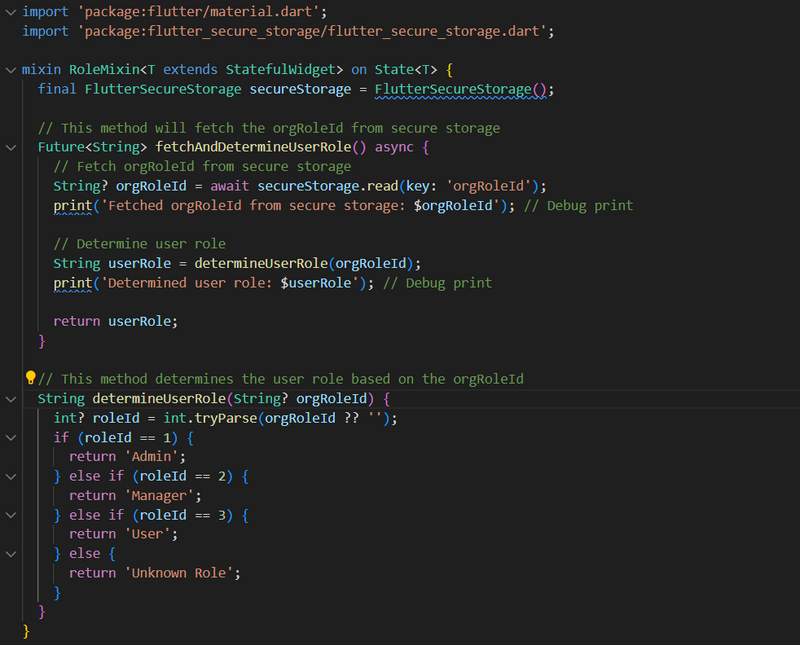Click the lightbulb quick-fix icon
The width and height of the screenshot is (800, 645).
30,379
